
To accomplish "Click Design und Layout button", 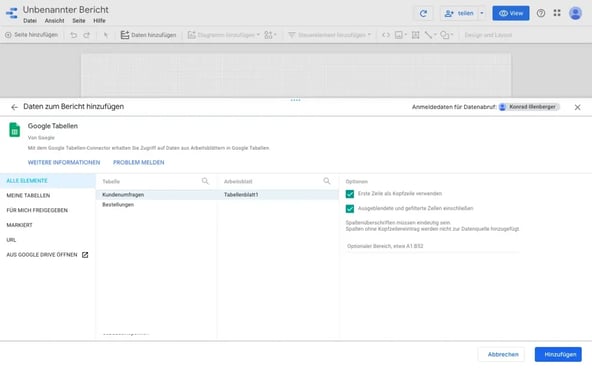I will (x=488, y=35).
